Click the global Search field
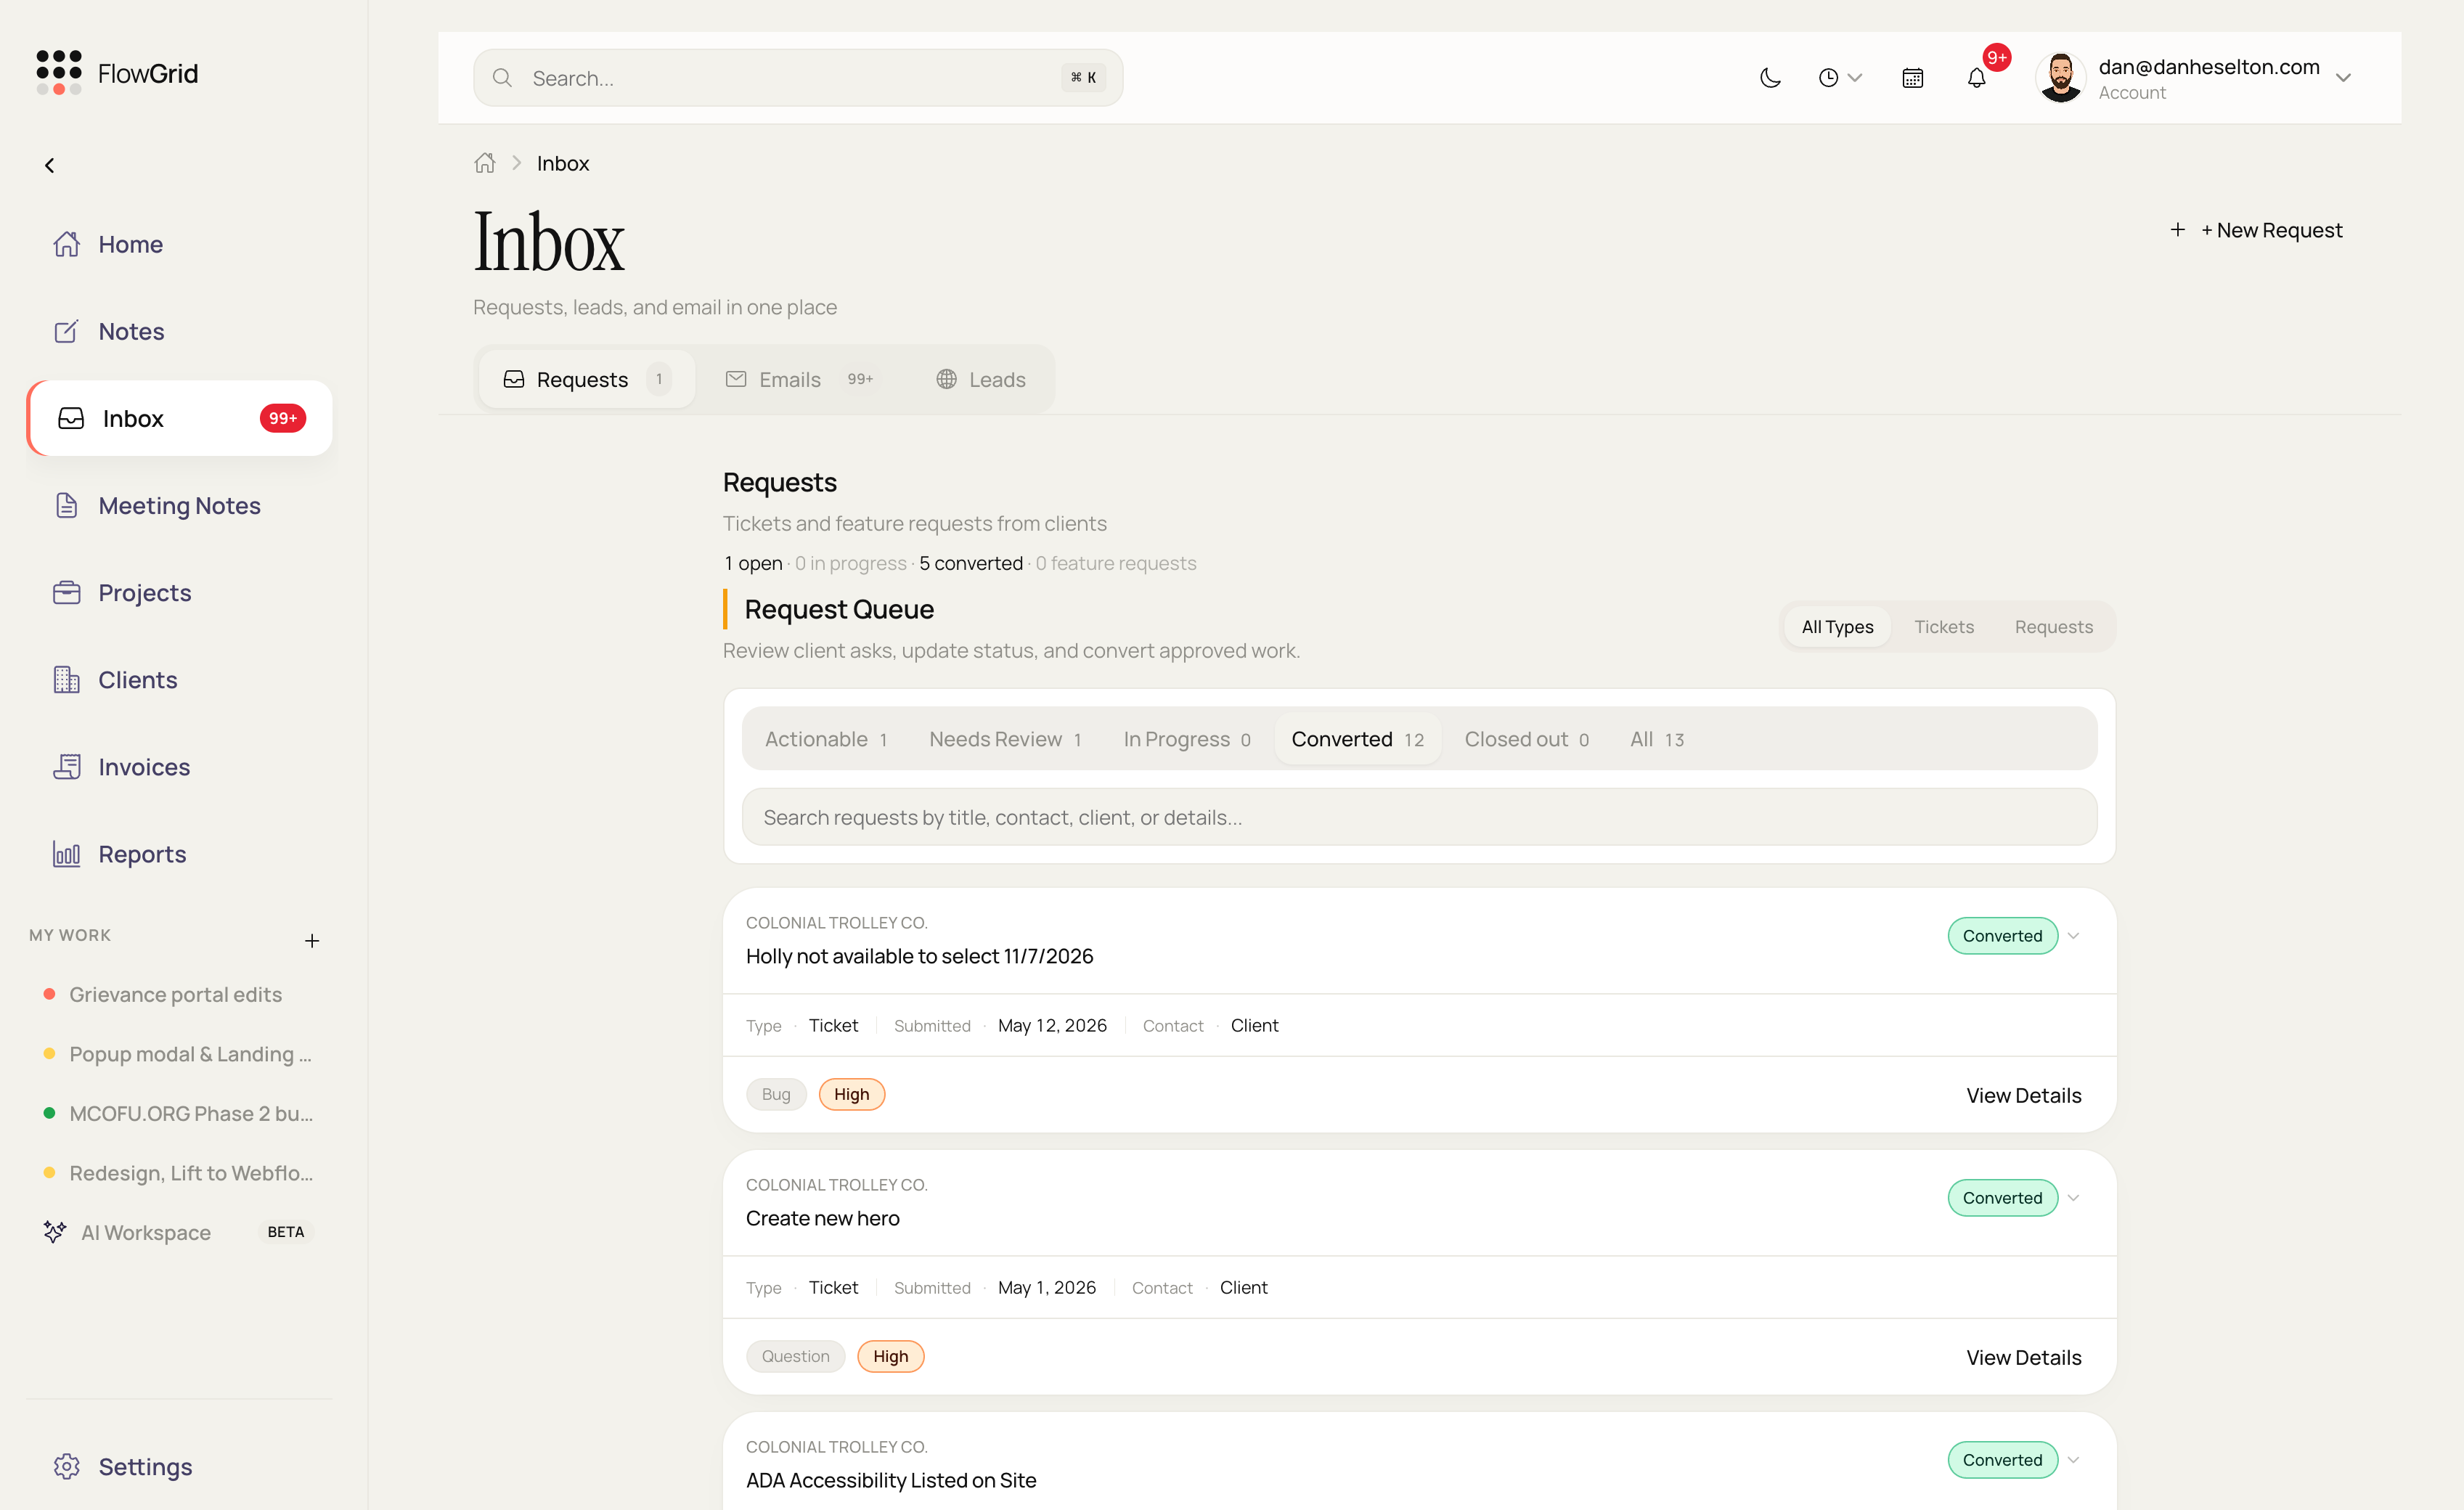Screen dimensions: 2464x1510 798,78
